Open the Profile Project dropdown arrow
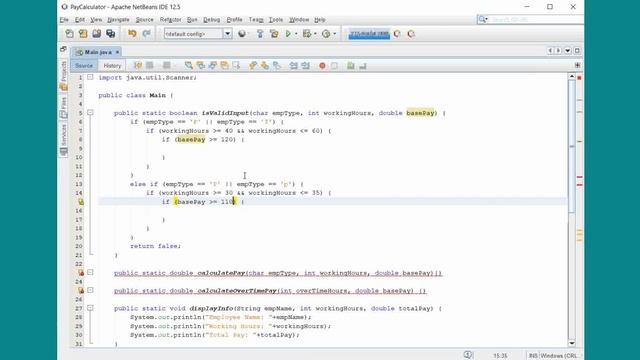 (x=334, y=34)
